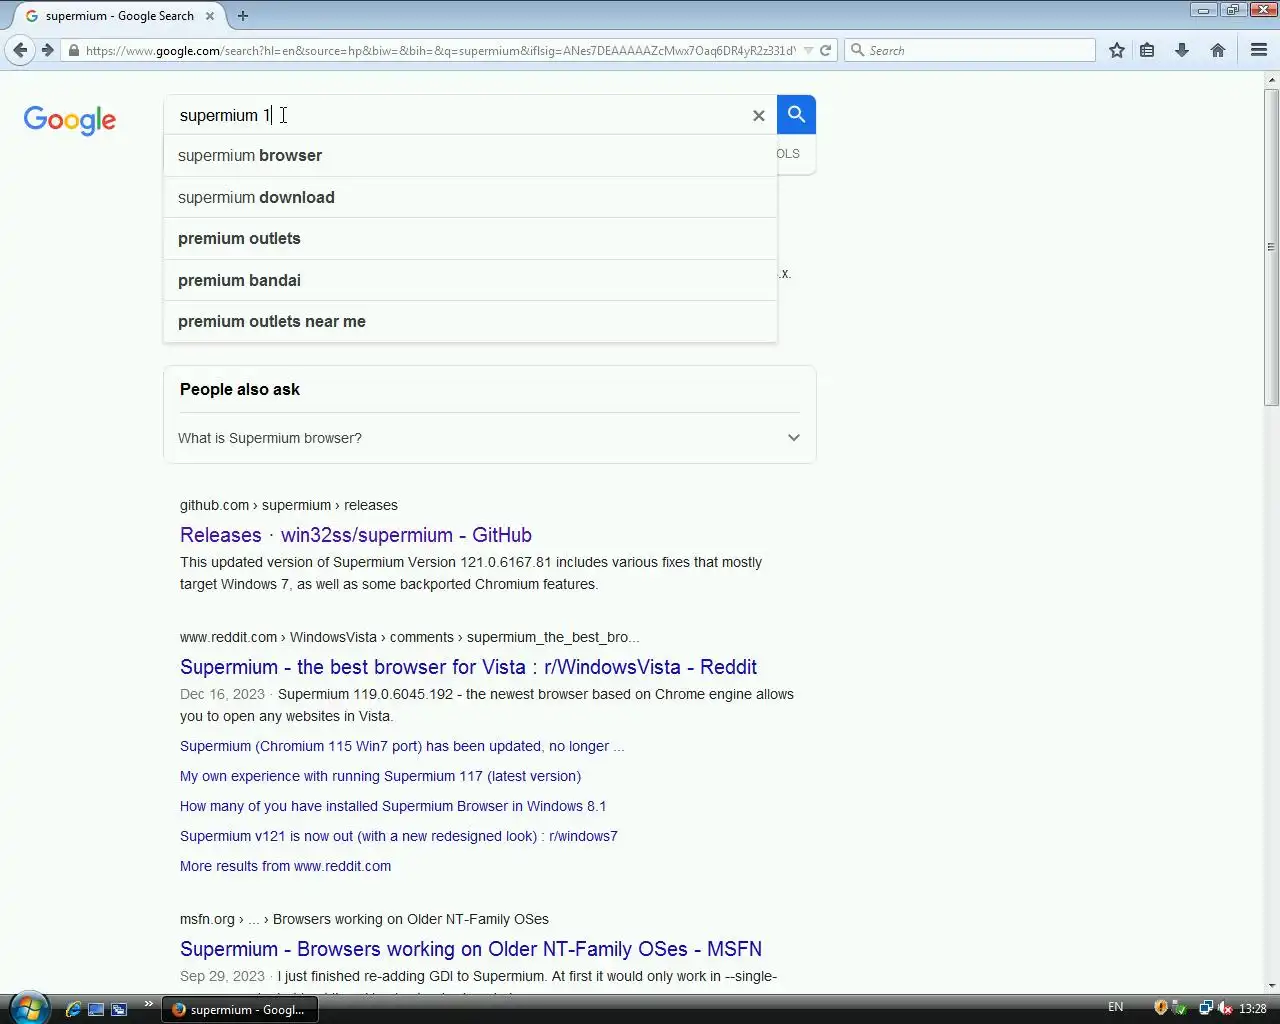Open Releases win32ss/supermium GitHub result

pyautogui.click(x=356, y=535)
